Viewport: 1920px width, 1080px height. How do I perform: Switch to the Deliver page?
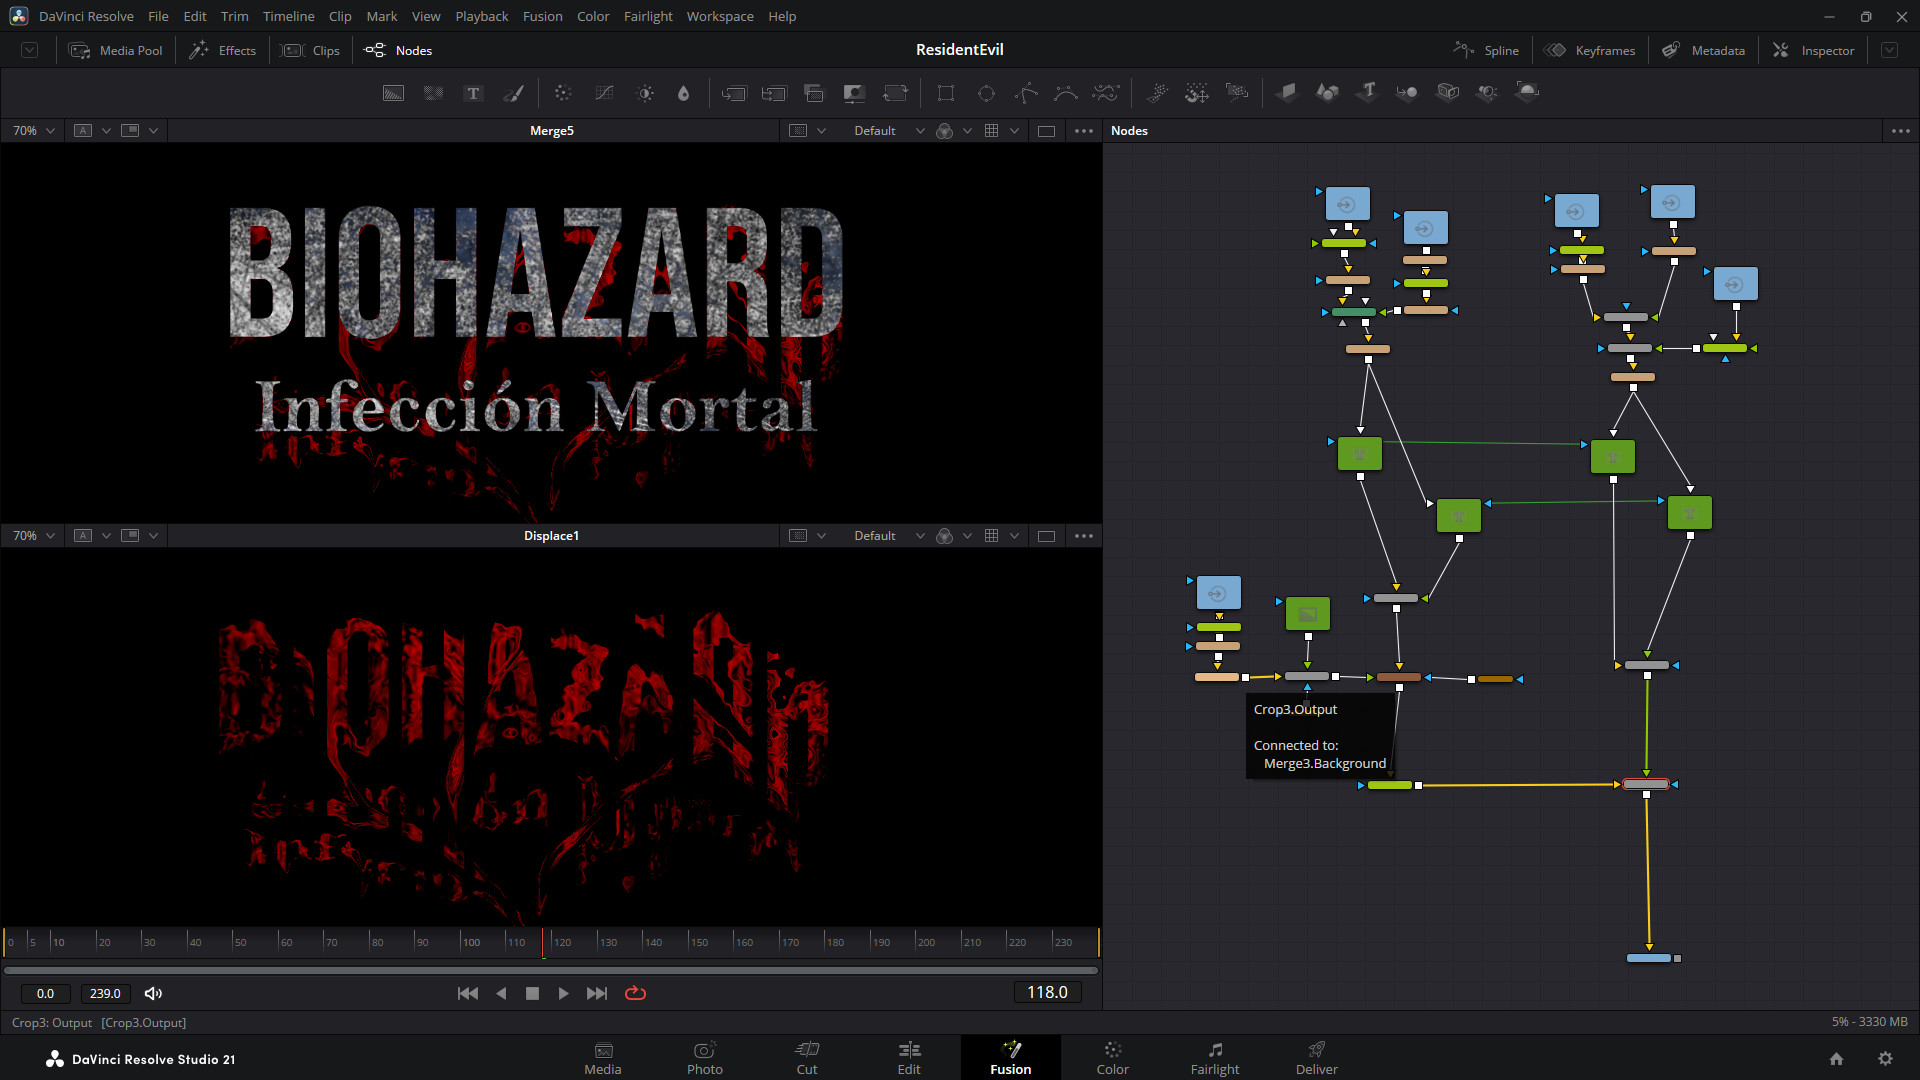[1316, 1058]
